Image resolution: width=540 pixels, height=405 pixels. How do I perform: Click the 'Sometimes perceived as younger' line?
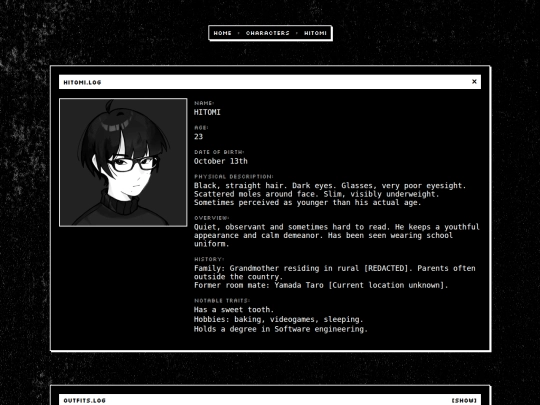coord(308,202)
